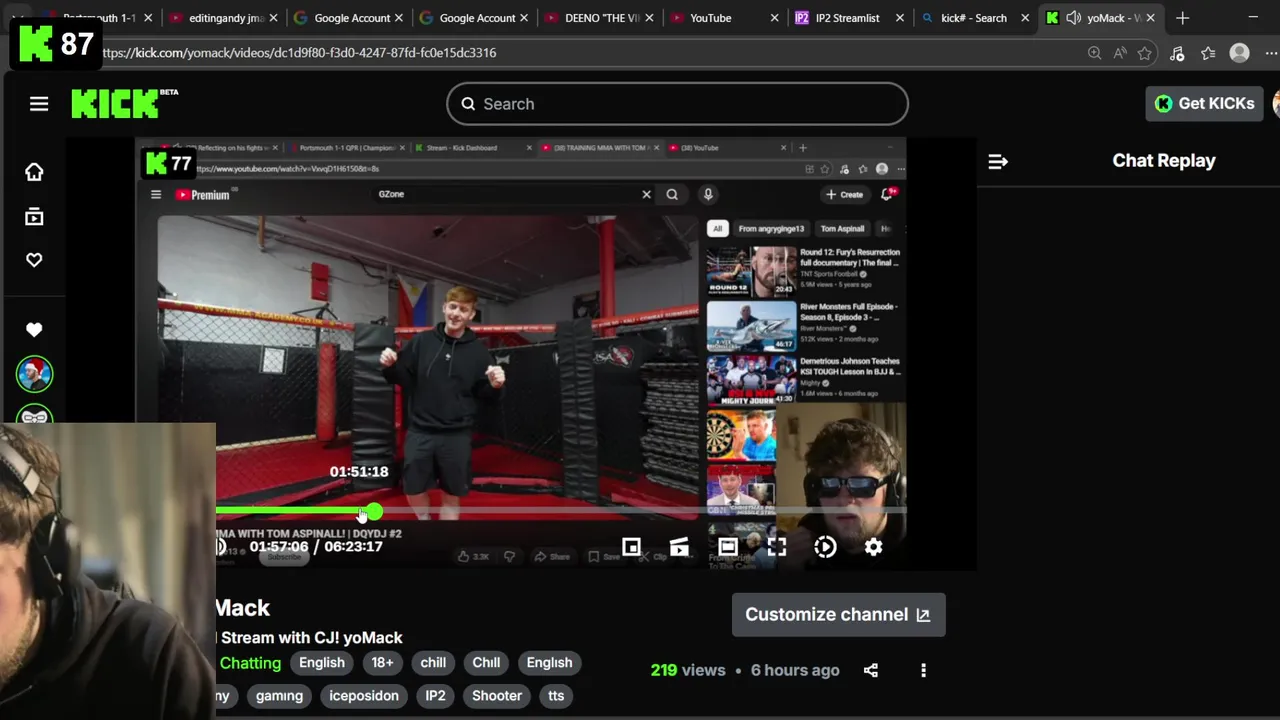Viewport: 1280px width, 720px height.
Task: Toggle Read aloud icon in address bar
Action: coord(1119,53)
